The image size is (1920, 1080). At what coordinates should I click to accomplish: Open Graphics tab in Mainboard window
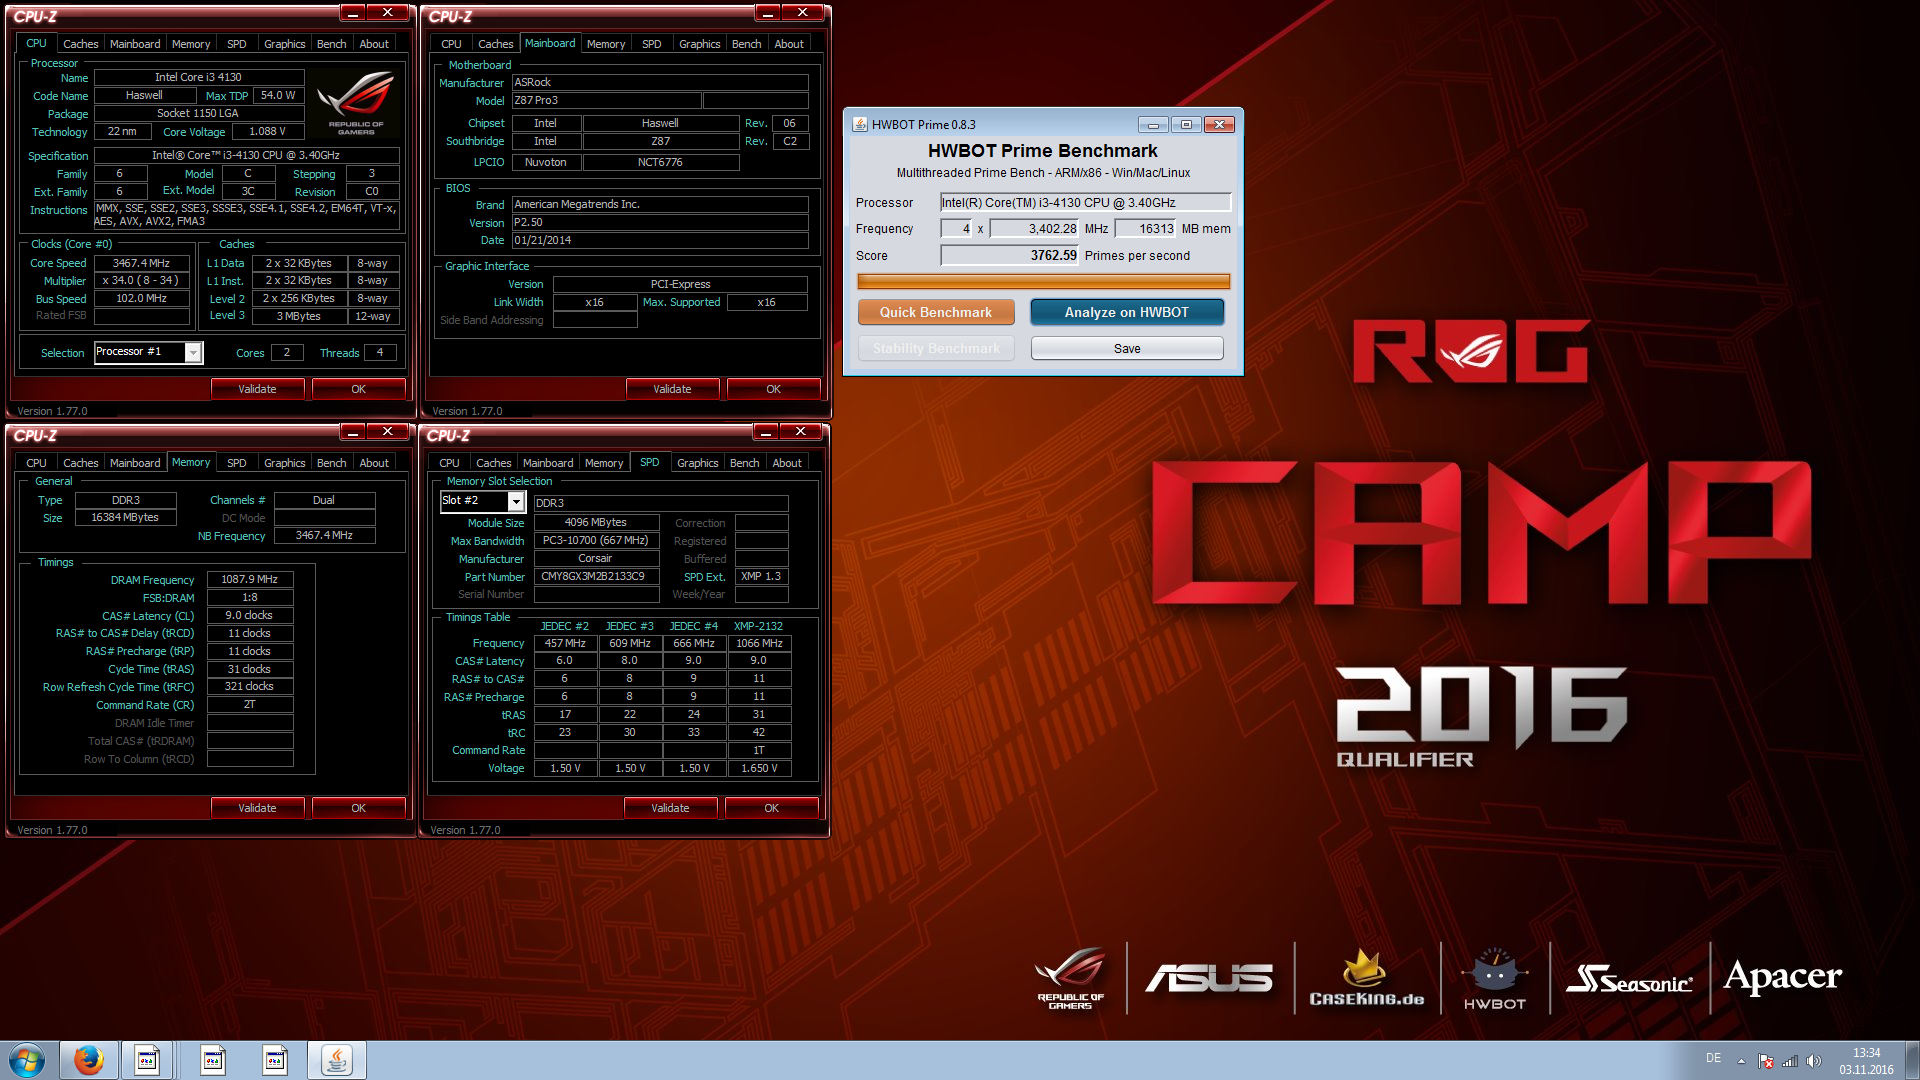tap(699, 44)
